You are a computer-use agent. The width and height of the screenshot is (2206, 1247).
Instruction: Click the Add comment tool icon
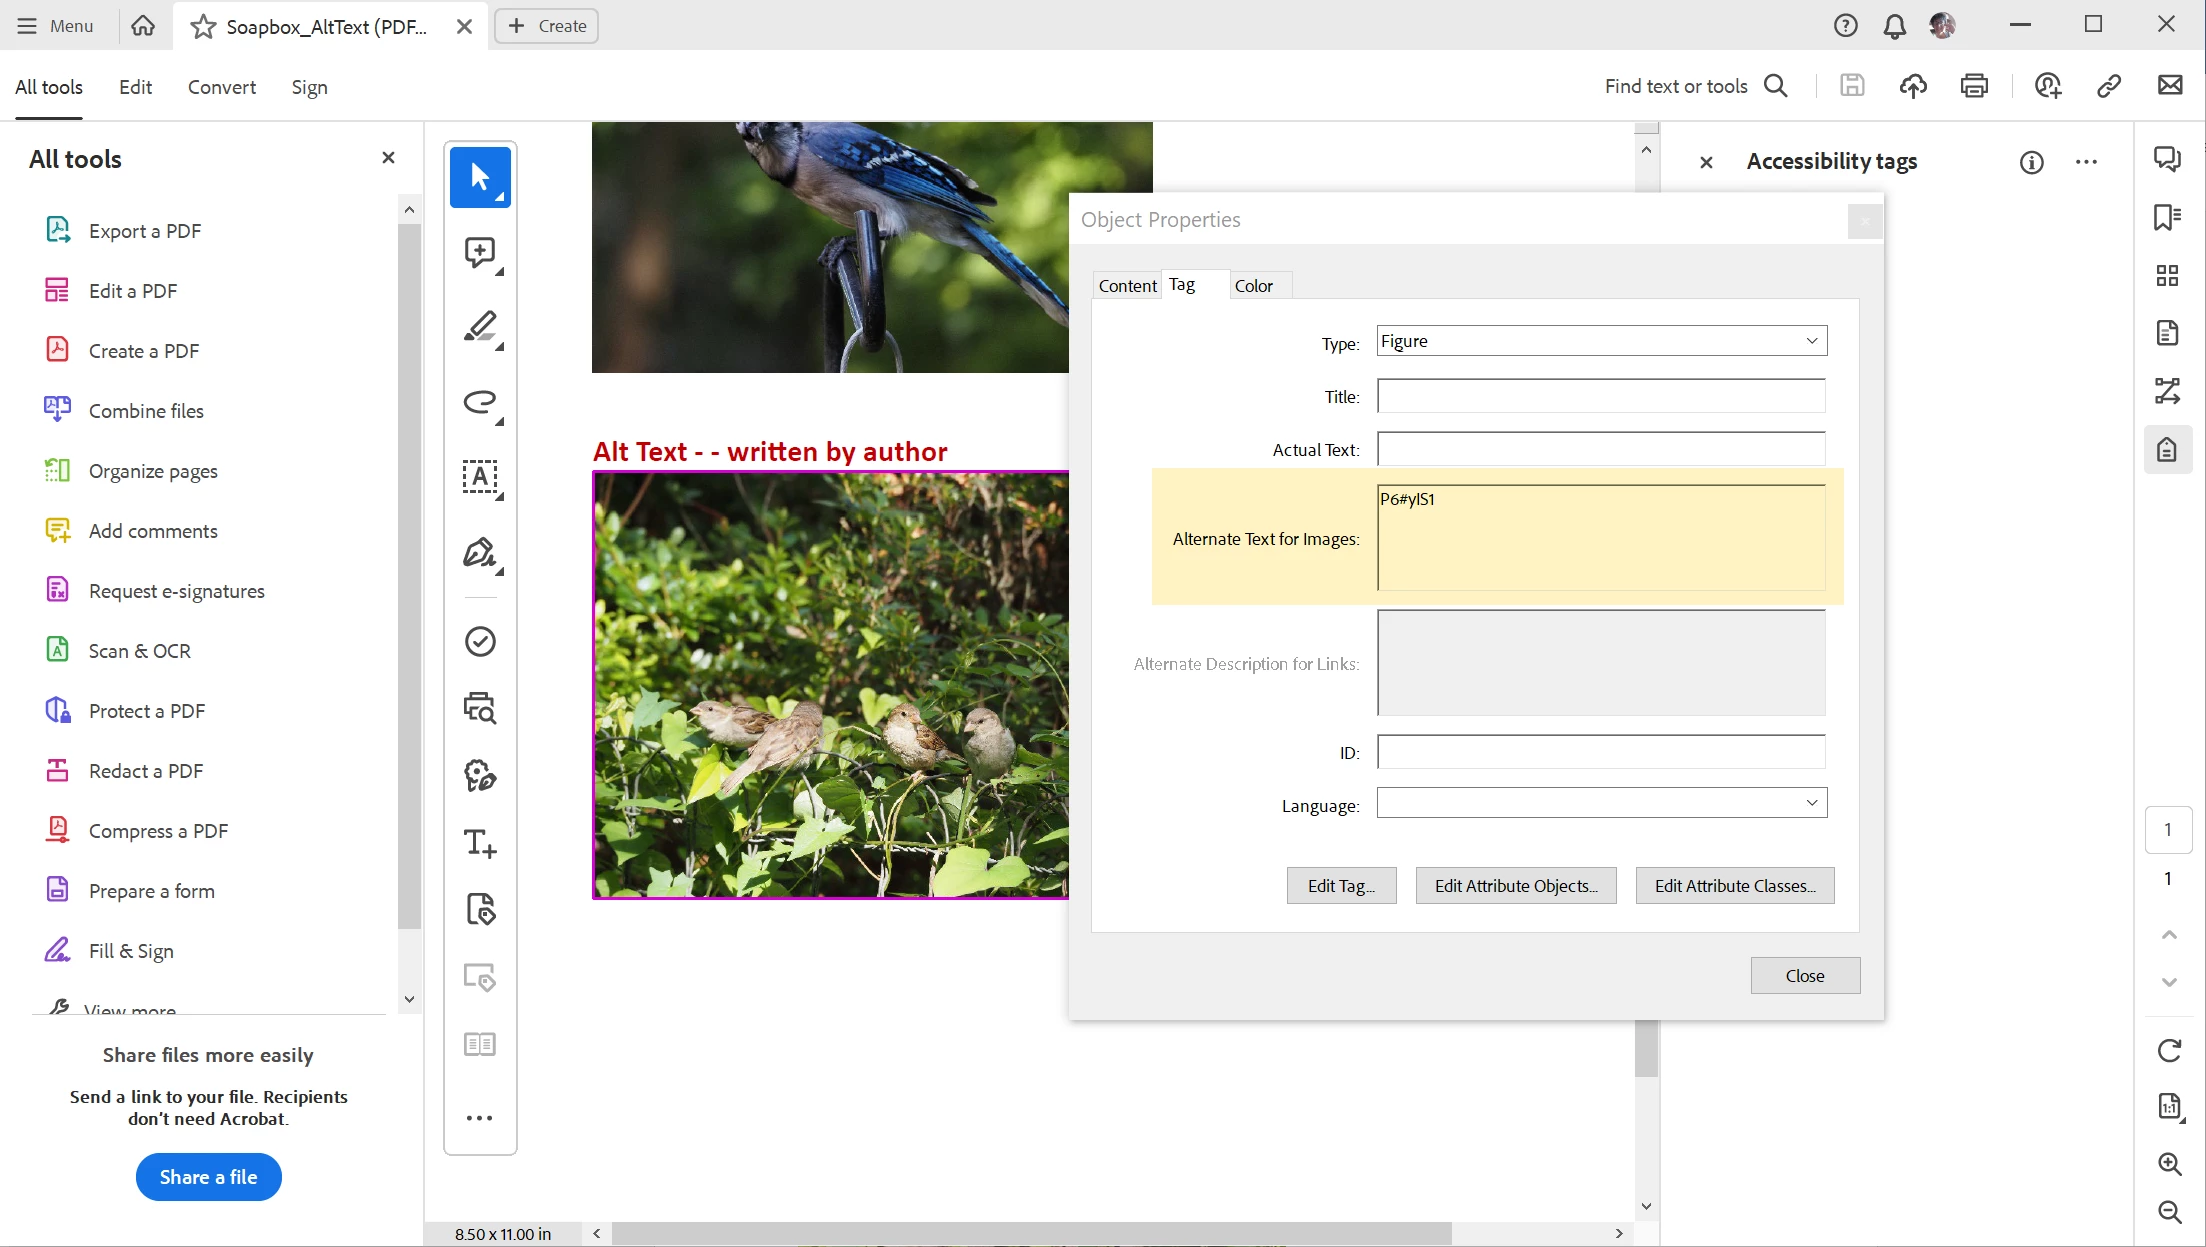point(480,252)
